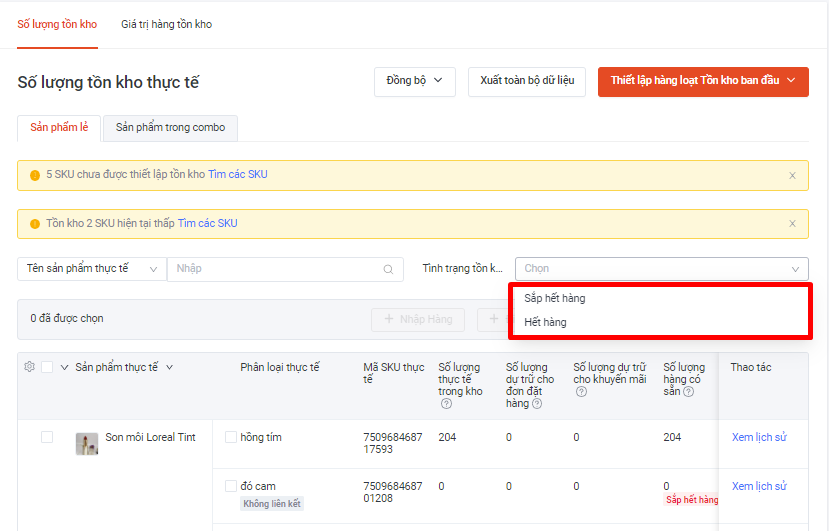Click the Son môi Loreal Tint product name

[x=150, y=437]
